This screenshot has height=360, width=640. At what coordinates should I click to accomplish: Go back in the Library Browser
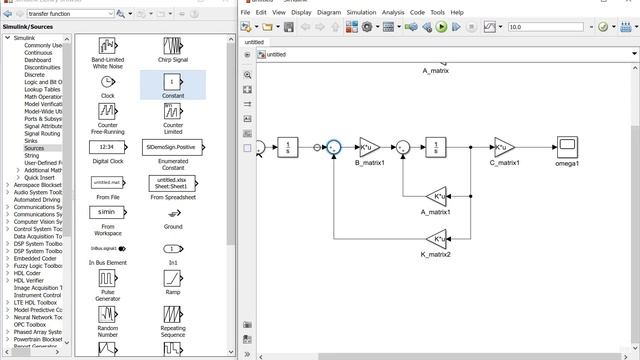point(7,14)
